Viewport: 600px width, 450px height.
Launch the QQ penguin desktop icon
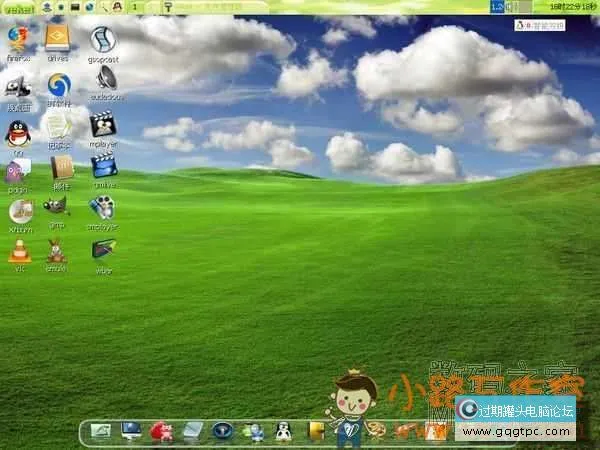click(18, 134)
